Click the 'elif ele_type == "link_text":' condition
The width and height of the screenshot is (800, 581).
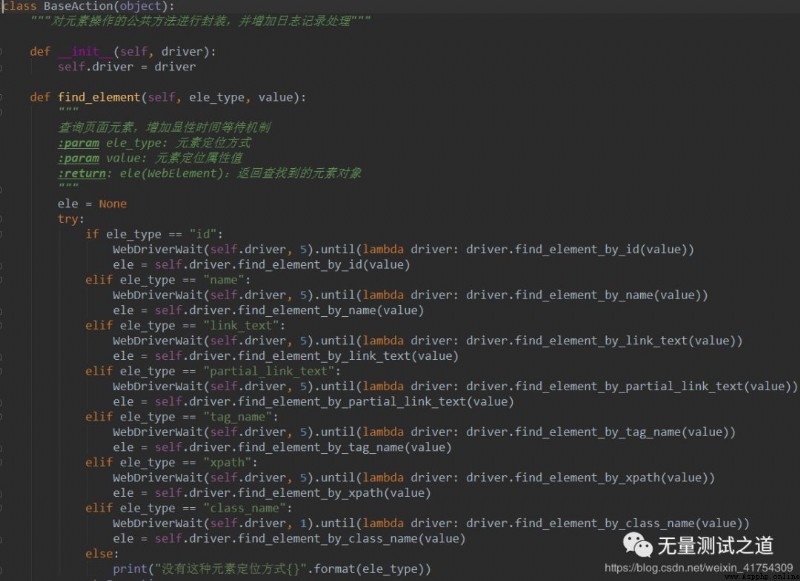click(x=185, y=325)
